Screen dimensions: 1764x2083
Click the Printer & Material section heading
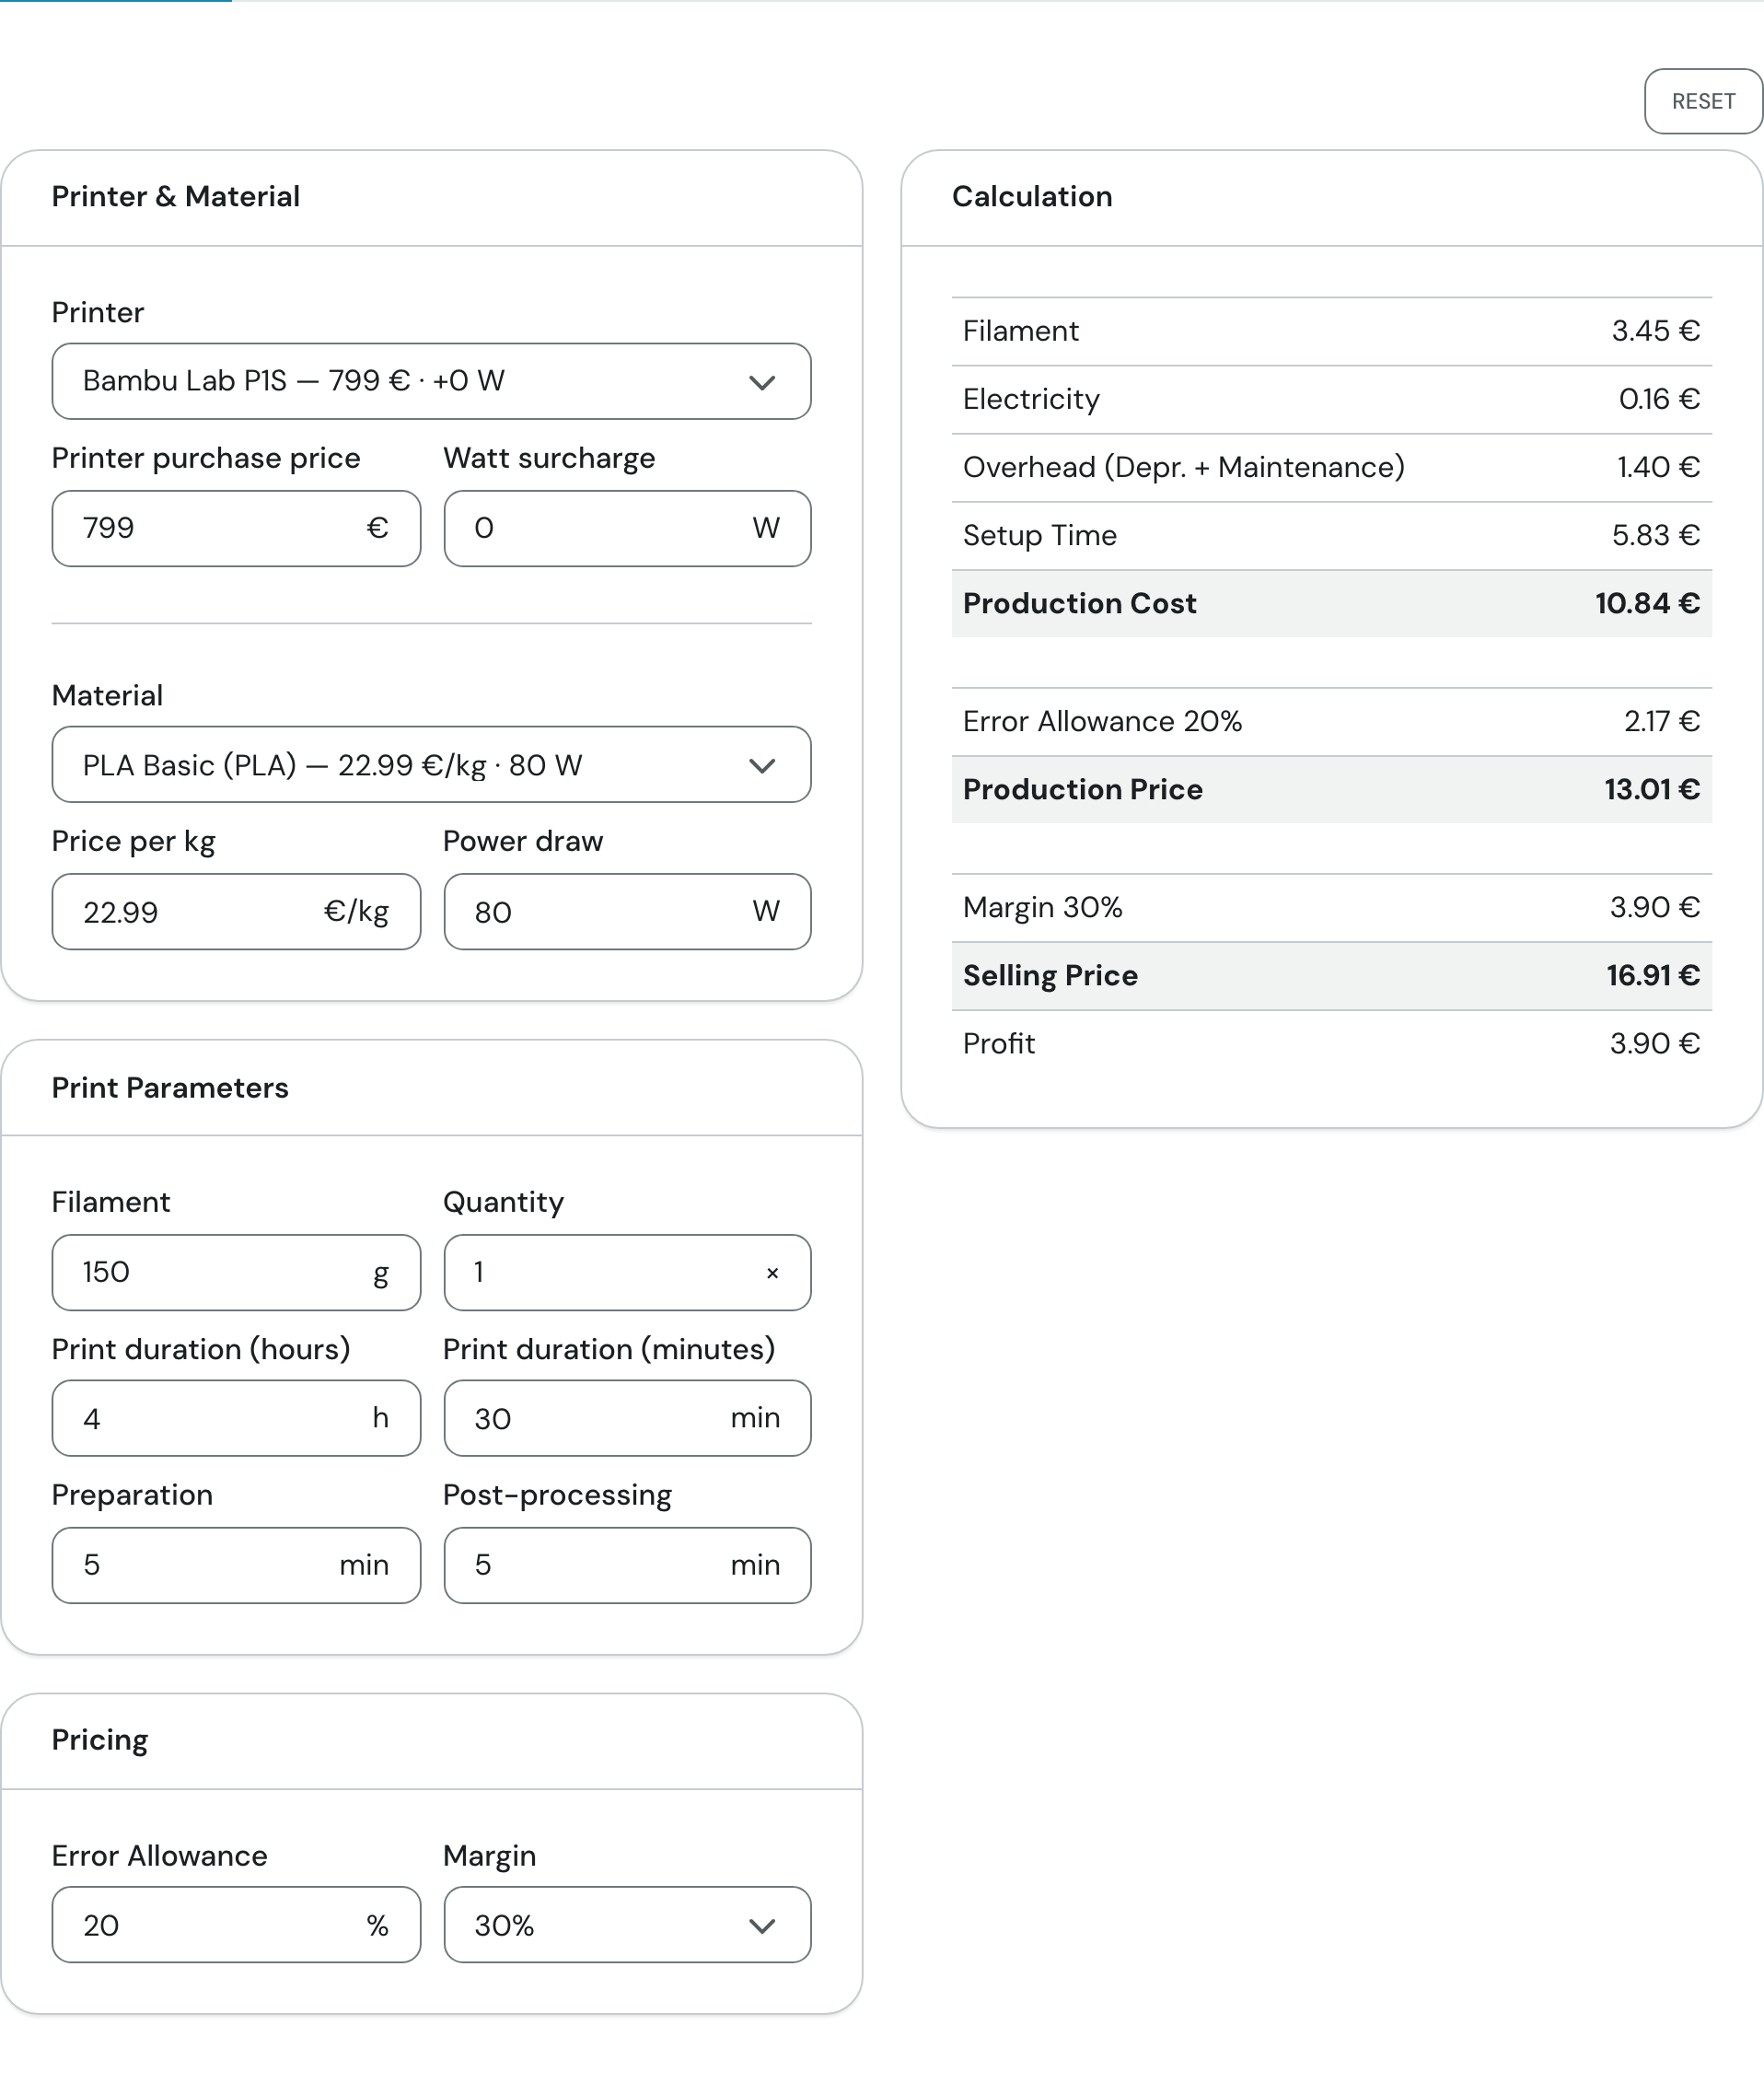(176, 196)
